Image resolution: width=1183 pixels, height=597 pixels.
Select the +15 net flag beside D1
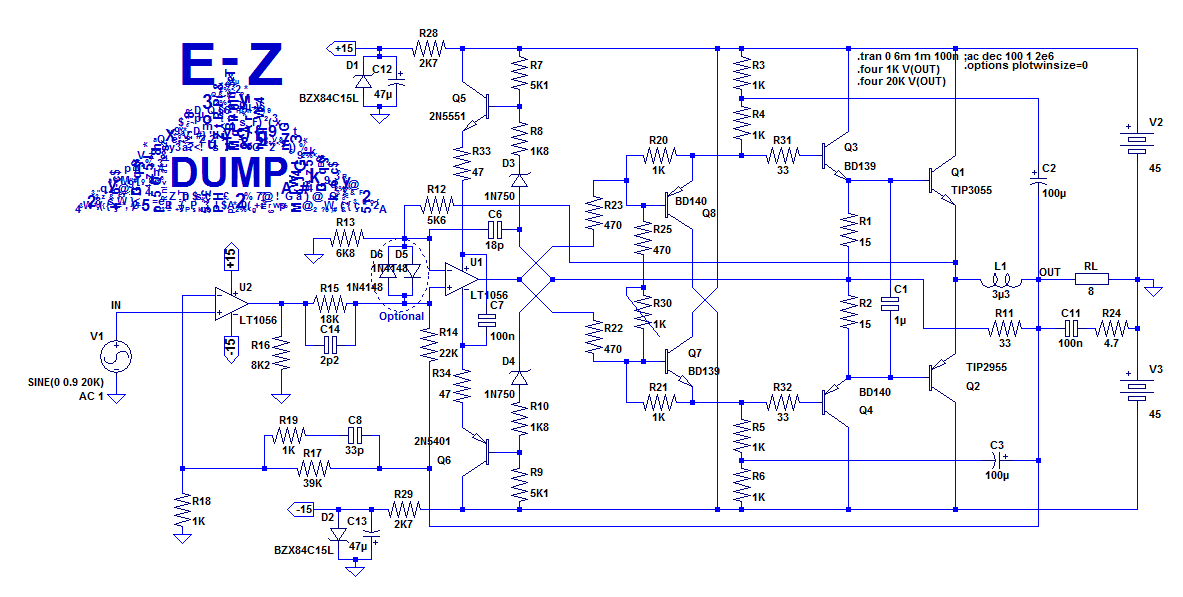click(341, 48)
